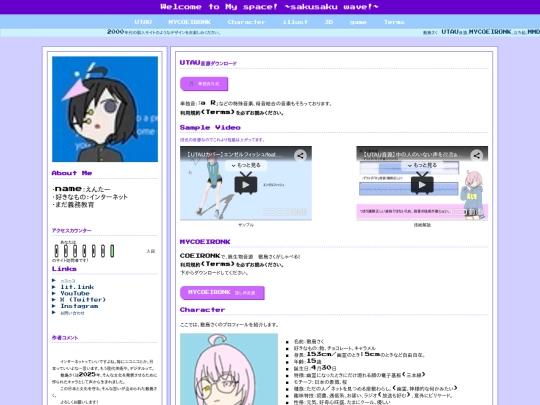This screenshot has height=405, width=540.
Task: Click the 年齢:15歳 profile line
Action: (308, 361)
